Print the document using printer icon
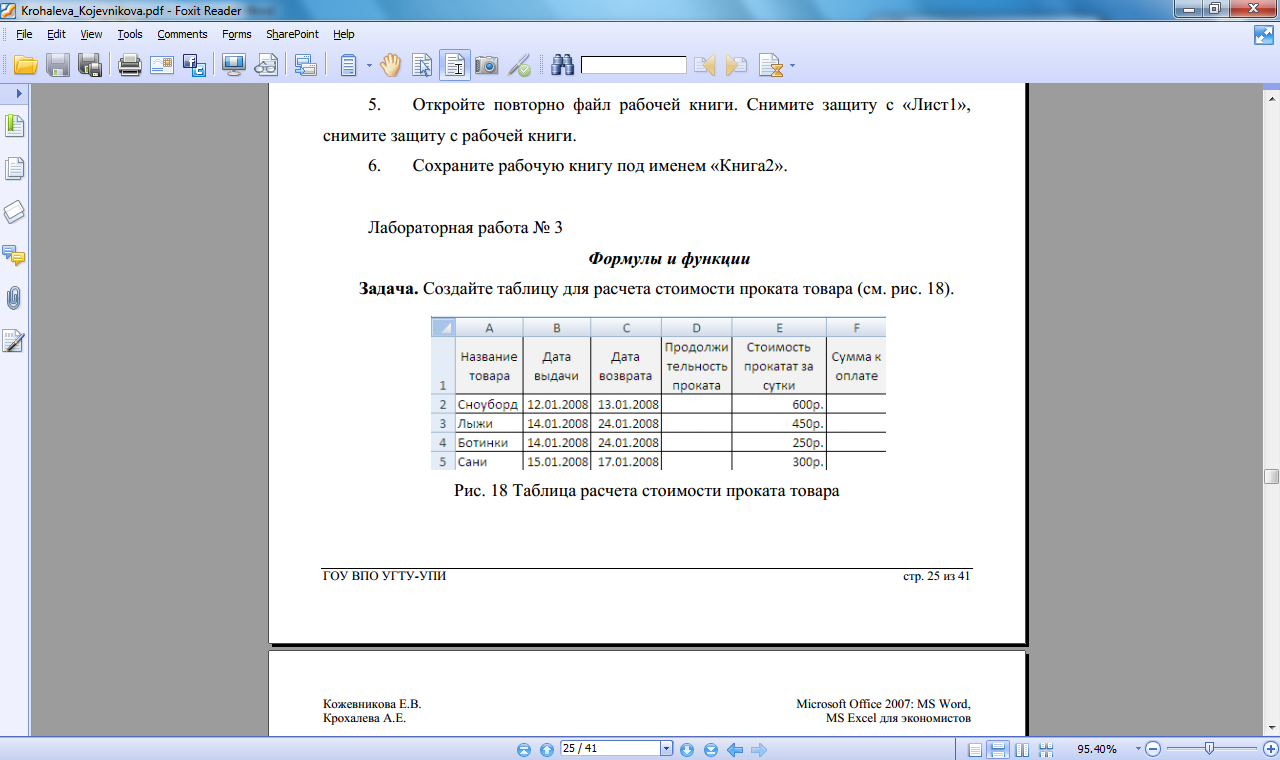Viewport: 1280px width, 760px height. point(130,66)
